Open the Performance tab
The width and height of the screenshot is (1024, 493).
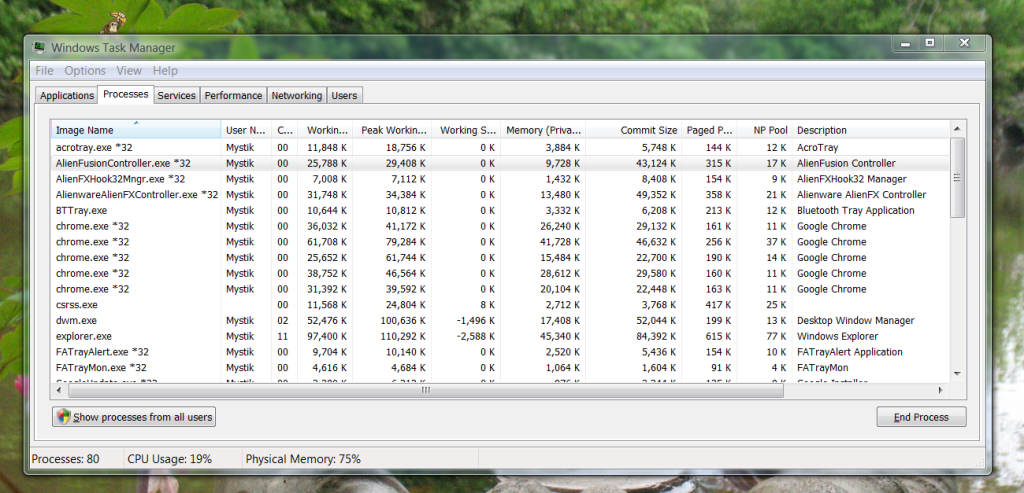click(x=233, y=95)
